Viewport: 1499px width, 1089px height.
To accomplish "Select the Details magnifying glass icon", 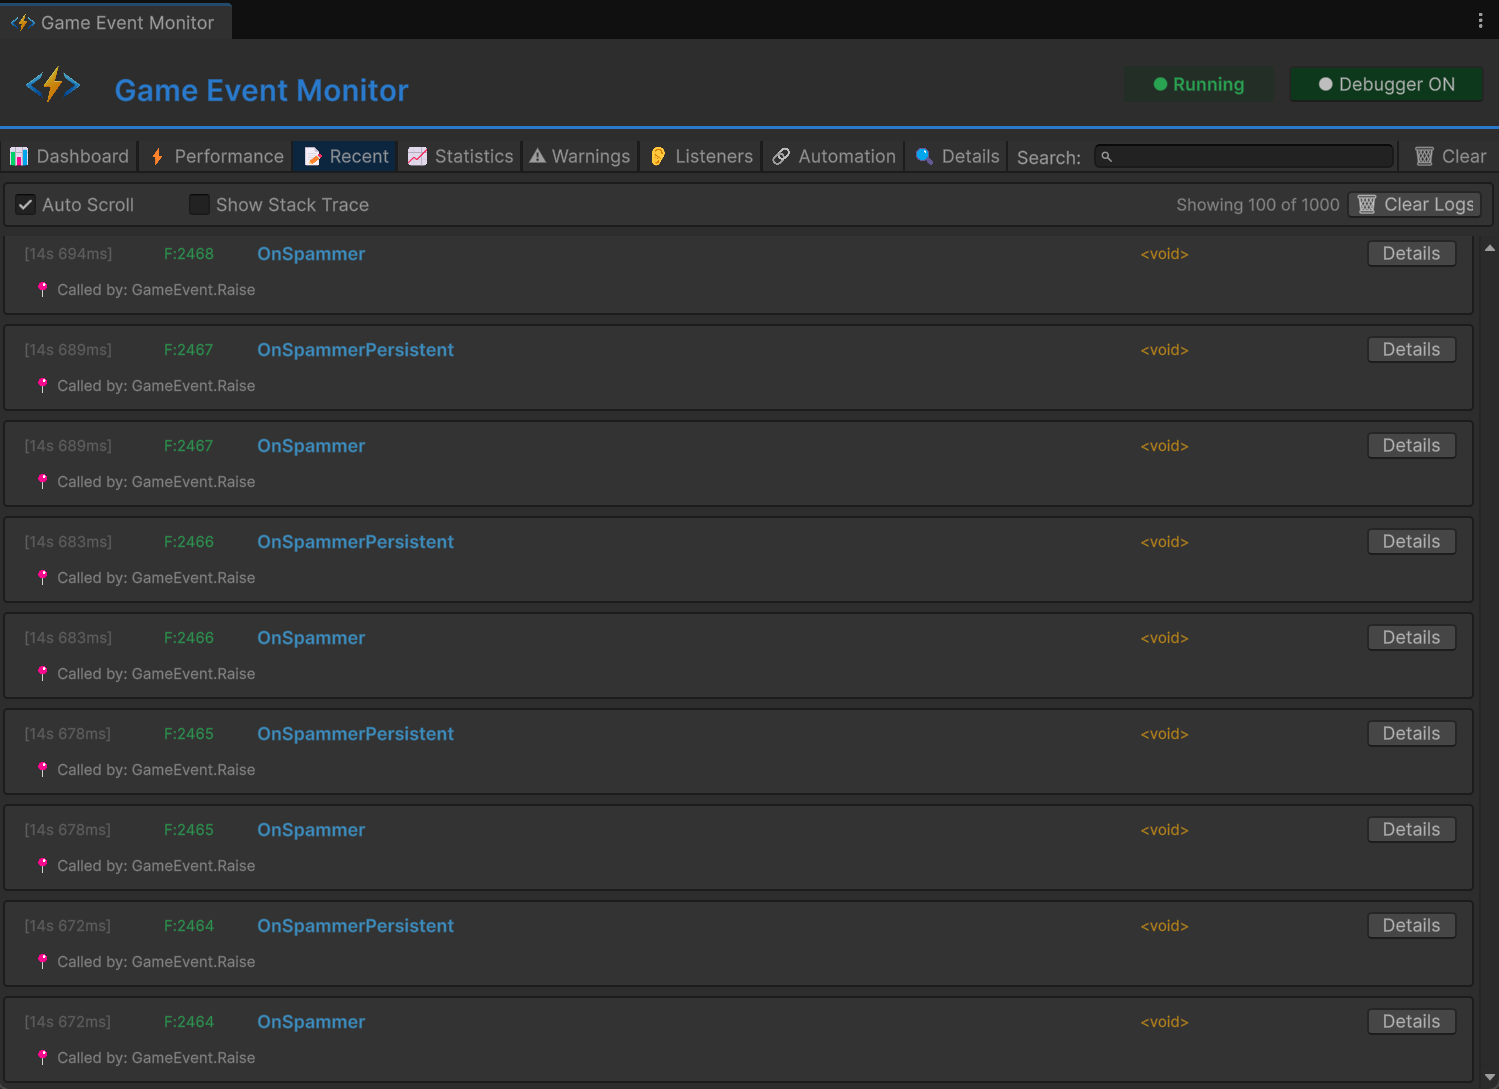I will point(924,156).
